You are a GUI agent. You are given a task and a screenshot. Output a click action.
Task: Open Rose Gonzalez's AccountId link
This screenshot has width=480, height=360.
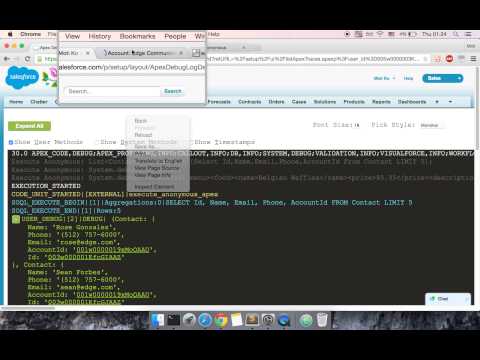[x=114, y=250]
